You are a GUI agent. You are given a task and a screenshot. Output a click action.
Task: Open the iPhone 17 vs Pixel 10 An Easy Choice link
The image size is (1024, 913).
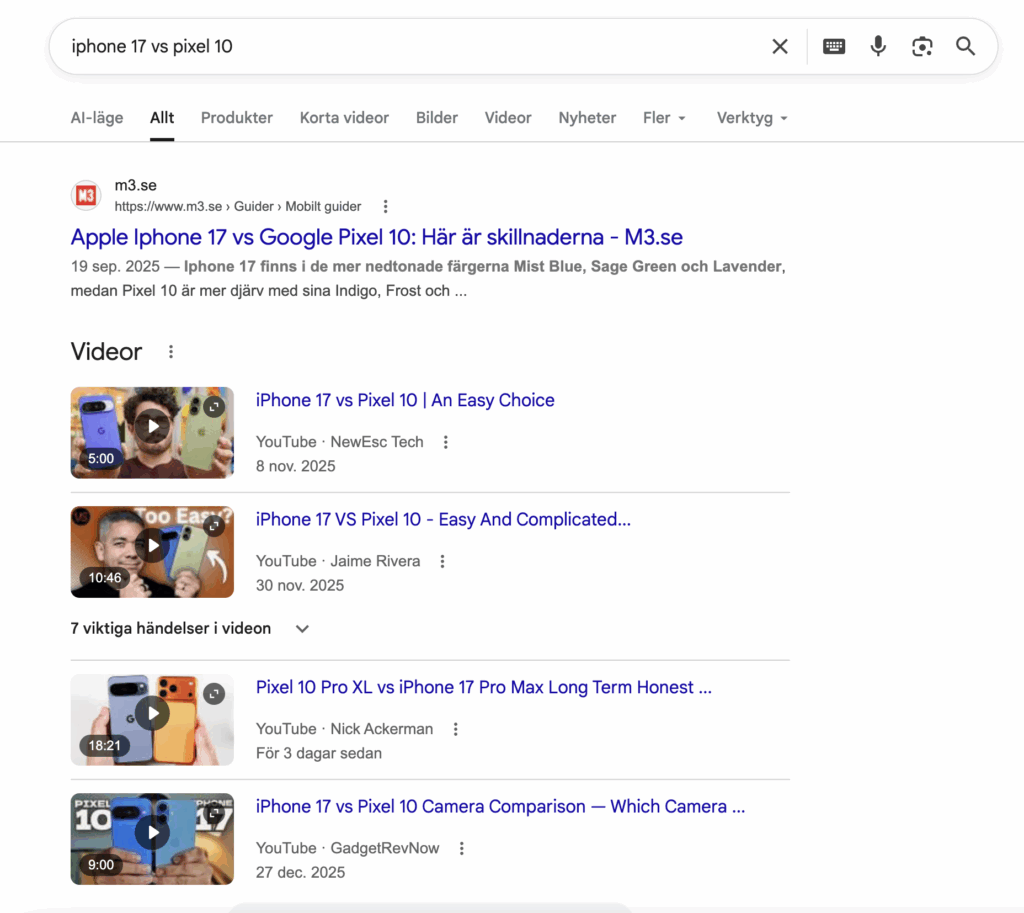(405, 400)
